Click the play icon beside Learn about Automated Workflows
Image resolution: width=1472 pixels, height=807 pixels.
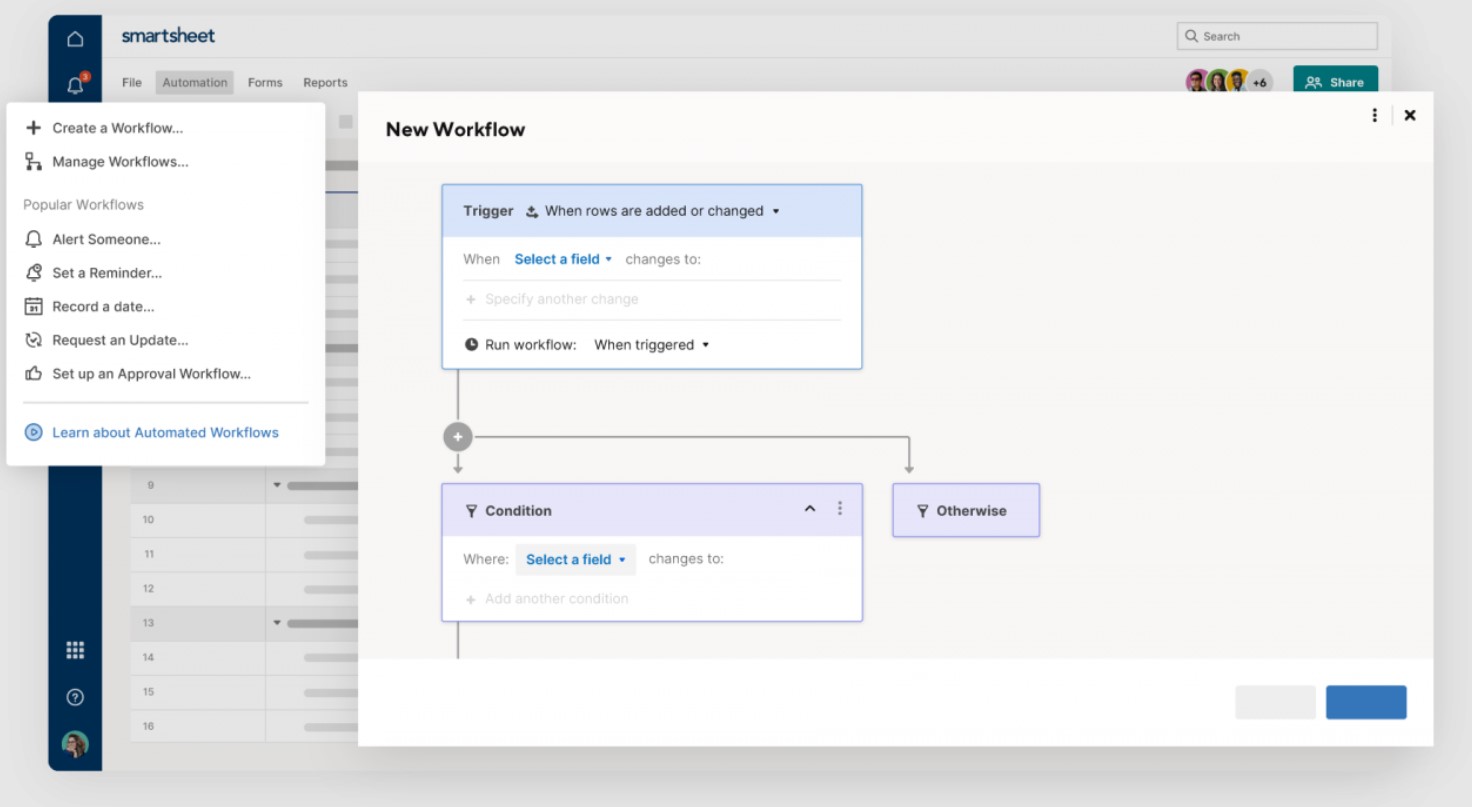33,432
